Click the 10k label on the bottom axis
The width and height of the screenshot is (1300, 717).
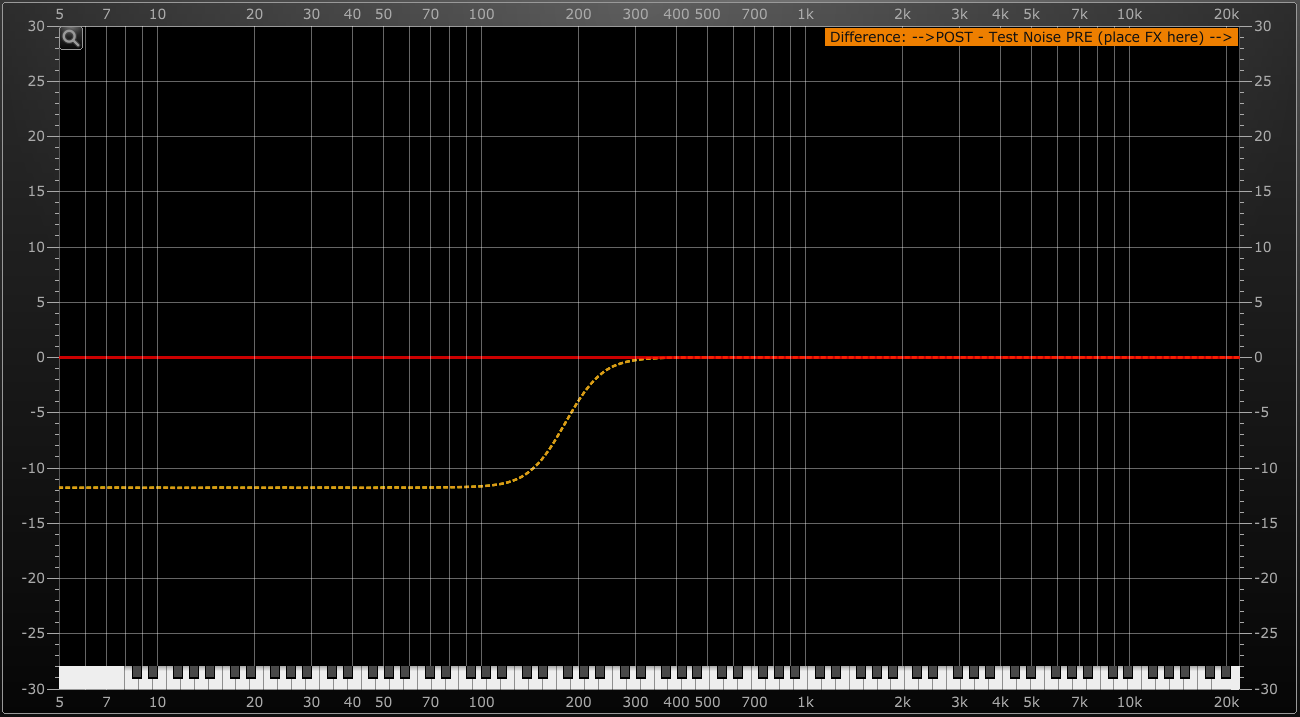(x=1129, y=702)
